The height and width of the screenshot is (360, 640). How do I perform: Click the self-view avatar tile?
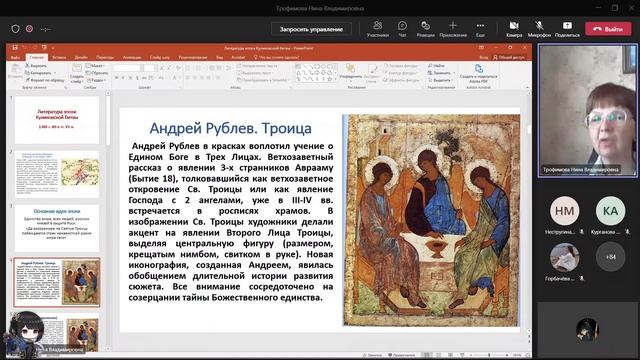tap(587, 329)
